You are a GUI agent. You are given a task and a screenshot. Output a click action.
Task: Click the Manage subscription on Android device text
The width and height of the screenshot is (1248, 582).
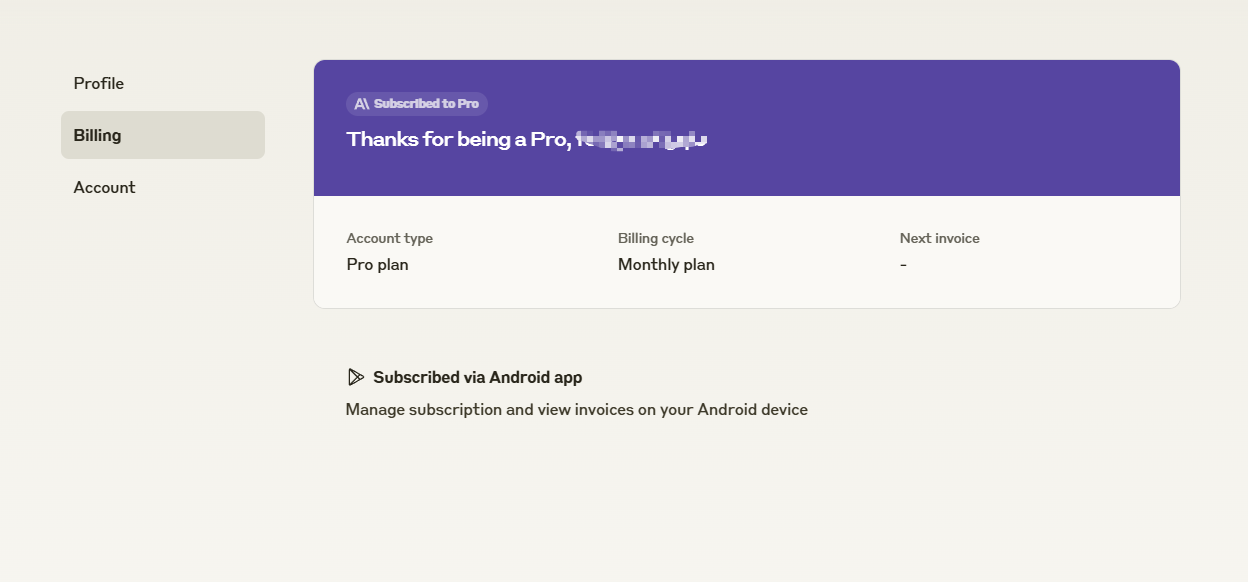576,410
